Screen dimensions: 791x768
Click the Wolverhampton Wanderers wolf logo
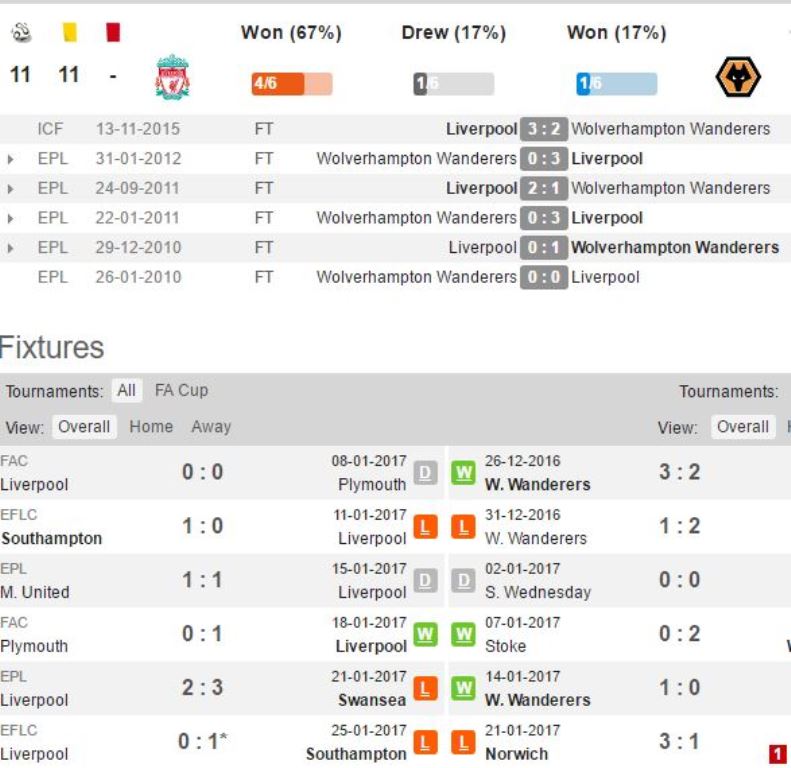[x=738, y=77]
